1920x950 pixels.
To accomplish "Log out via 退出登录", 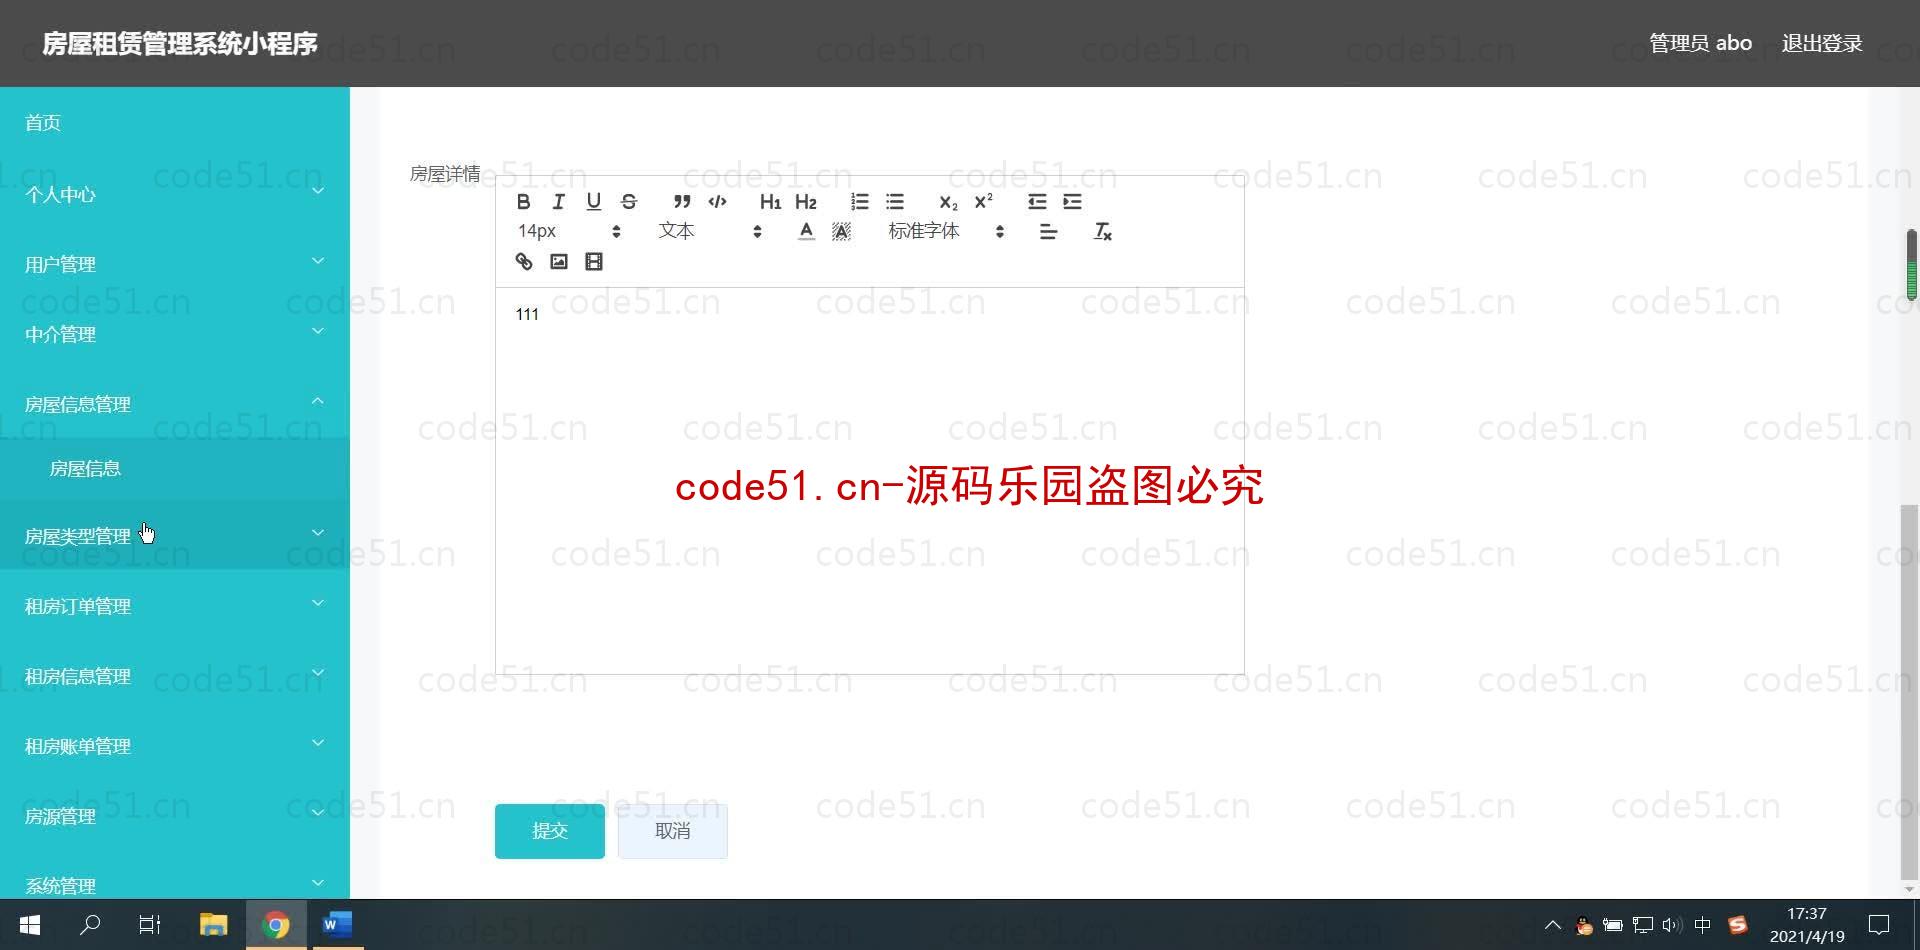I will (1822, 43).
